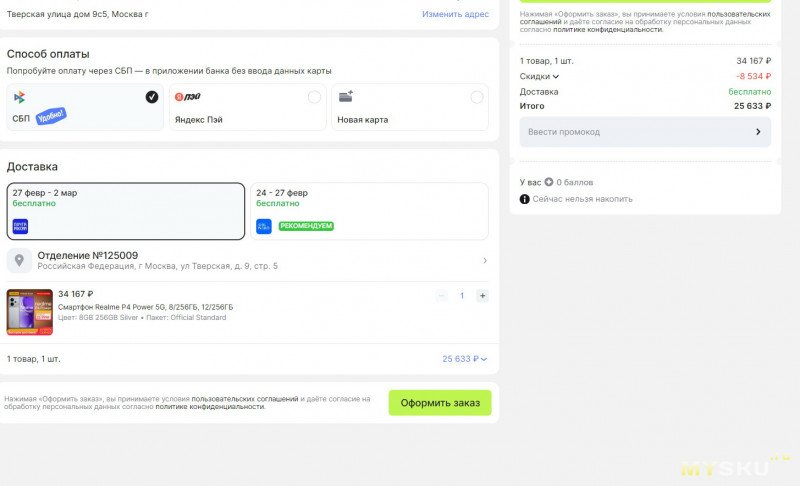
Task: Choose the 24 - 27 февр delivery option
Action: point(369,211)
